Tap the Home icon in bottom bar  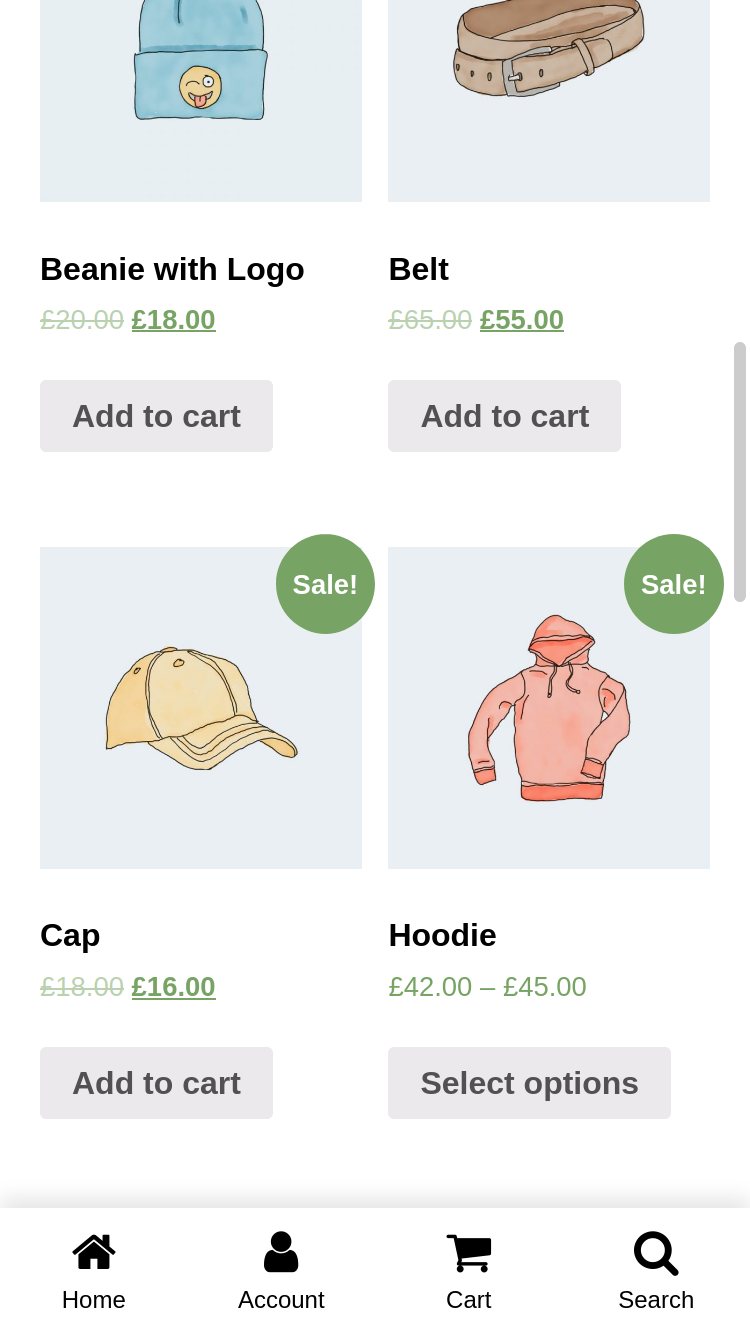[x=94, y=1253]
